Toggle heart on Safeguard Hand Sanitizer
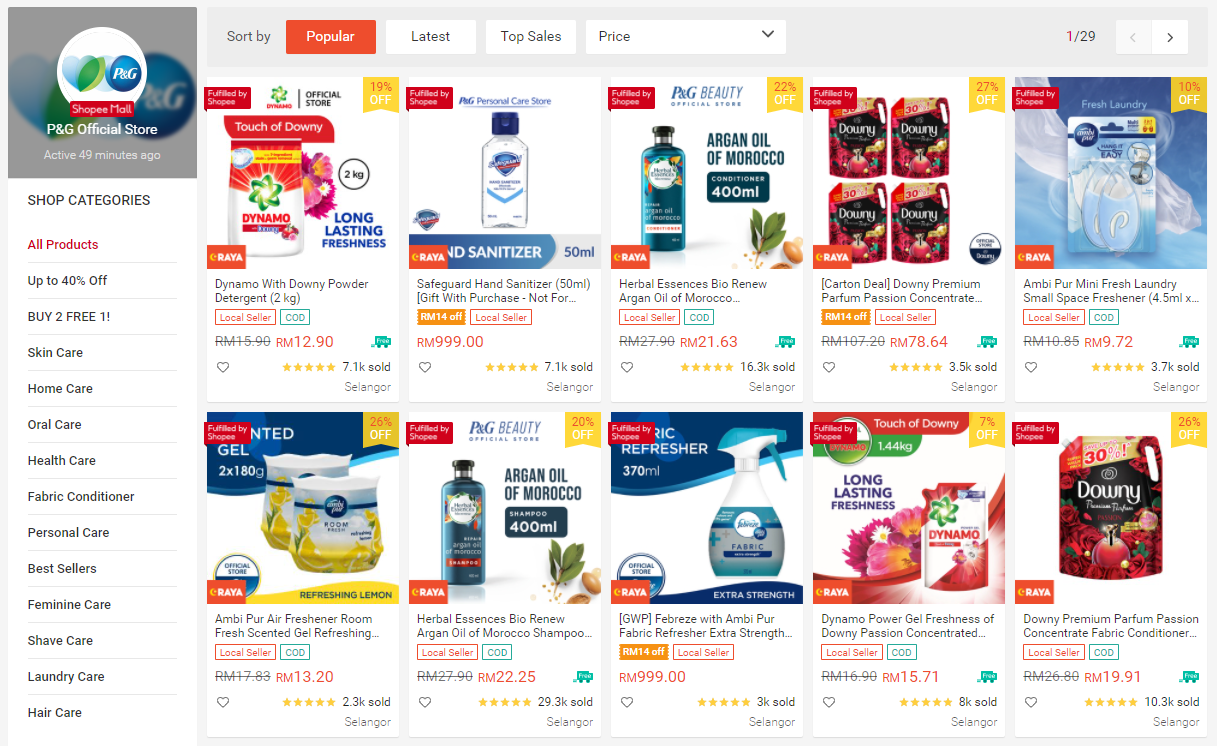 [425, 367]
